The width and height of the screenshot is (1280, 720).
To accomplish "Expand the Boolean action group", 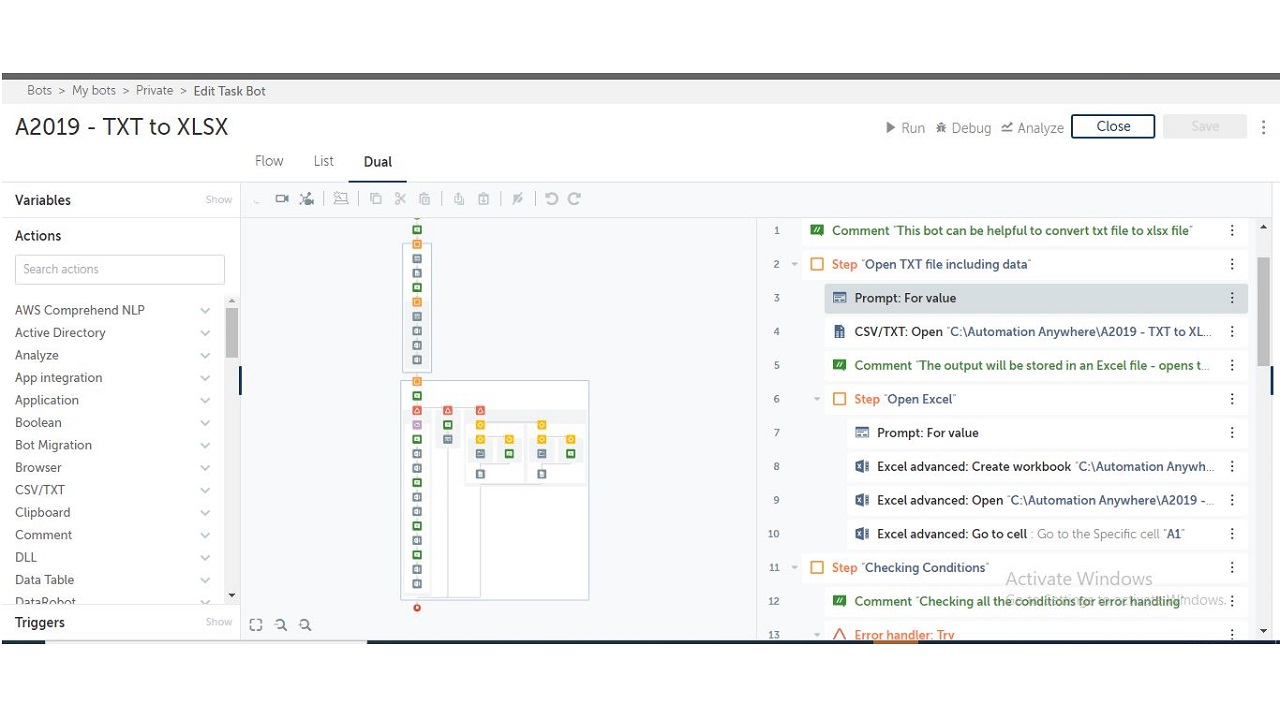I will point(205,423).
